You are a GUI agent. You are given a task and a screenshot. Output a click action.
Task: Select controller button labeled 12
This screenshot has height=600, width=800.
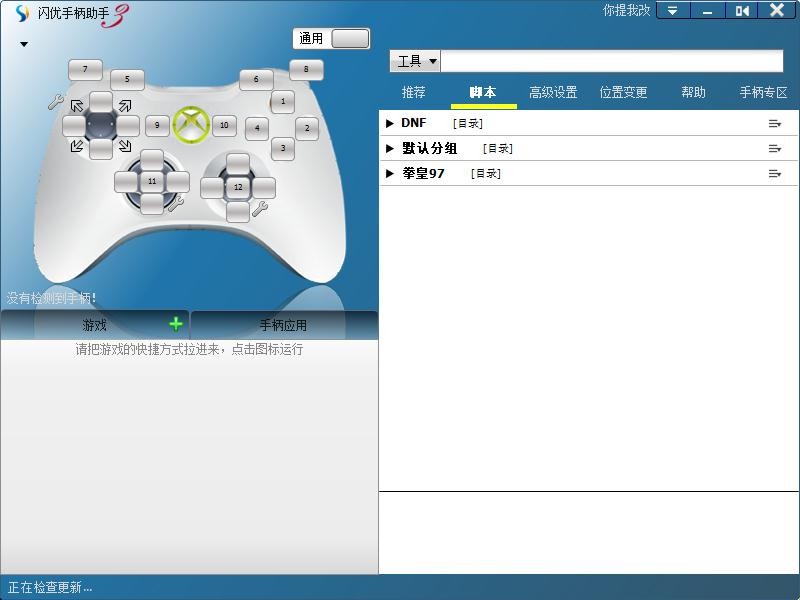(238, 186)
